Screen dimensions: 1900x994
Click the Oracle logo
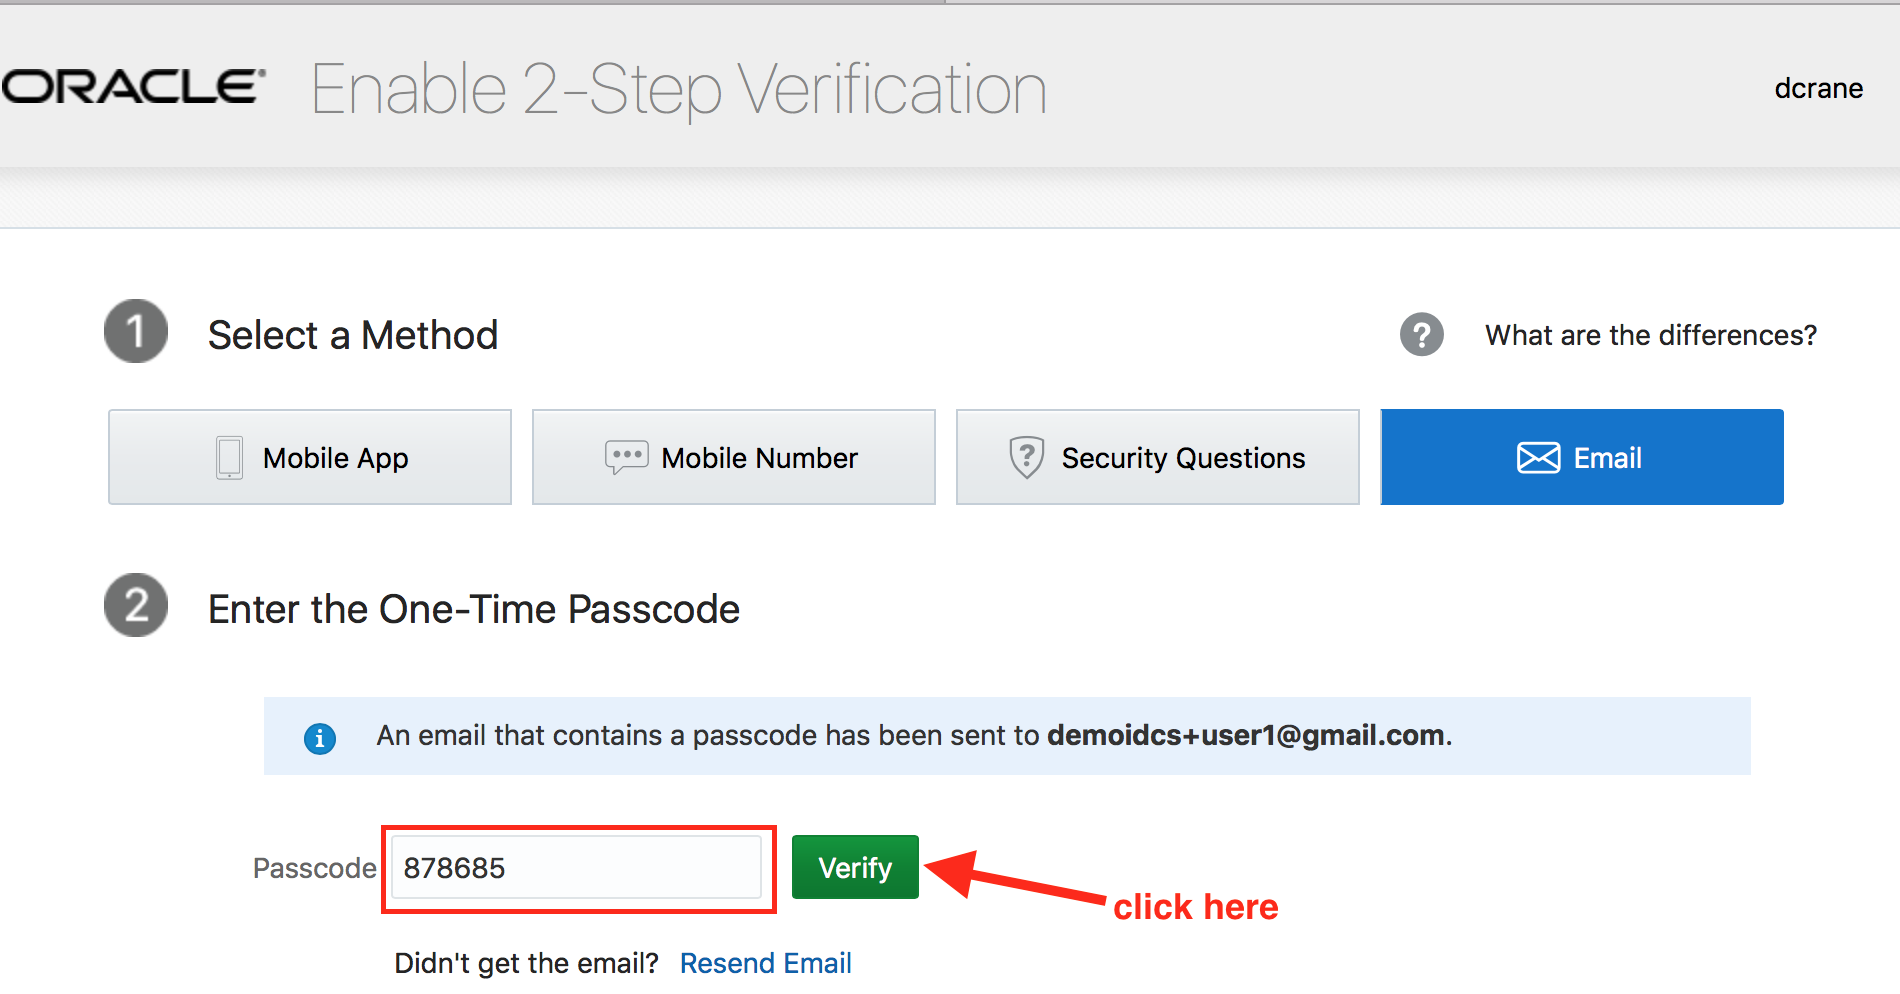[133, 87]
